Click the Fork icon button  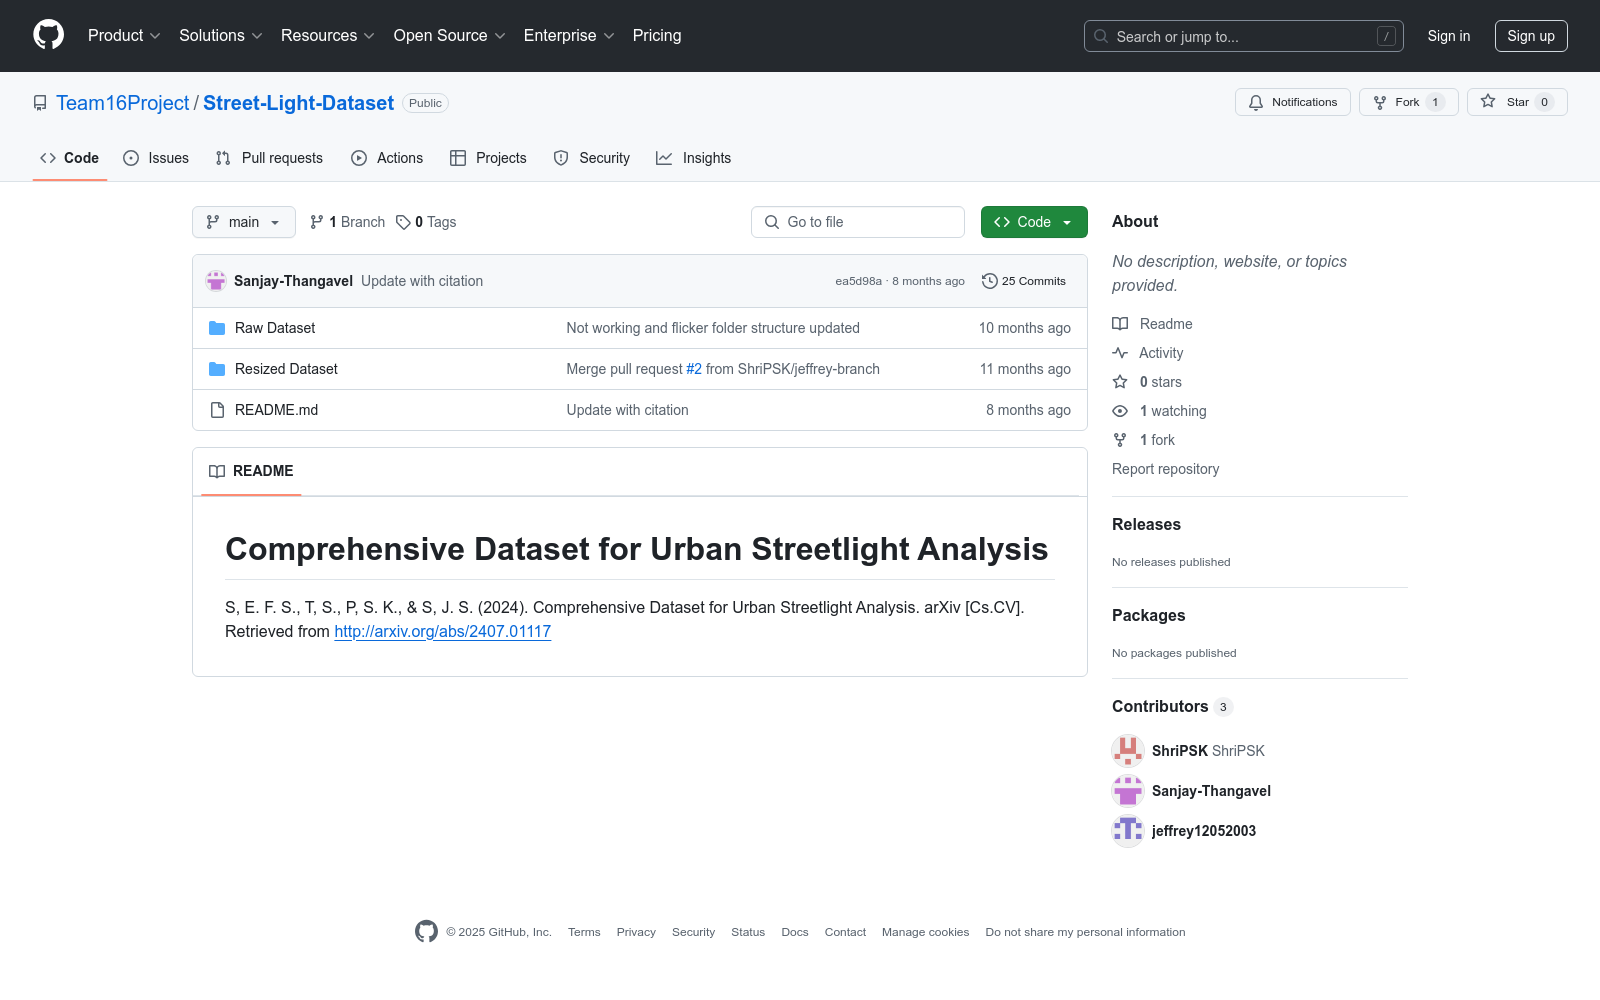[x=1380, y=102]
